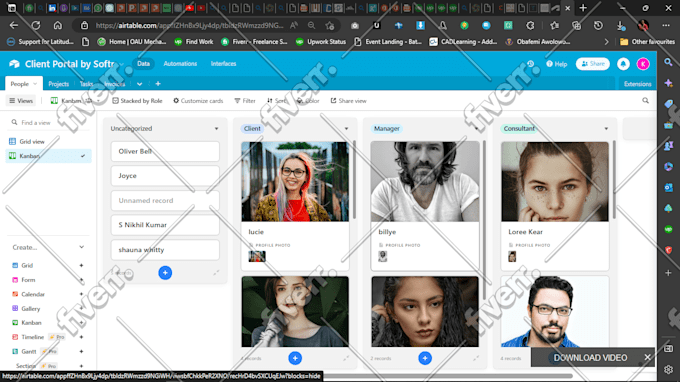Reload the browser page
This screenshot has width=680, height=382.
(x=36, y=26)
